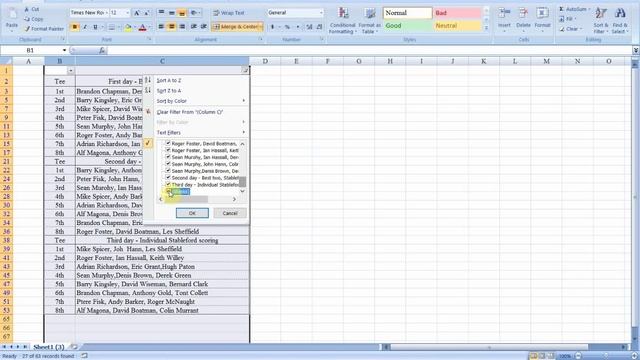The width and height of the screenshot is (640, 360).
Task: Open the font name dropdown
Action: point(107,13)
